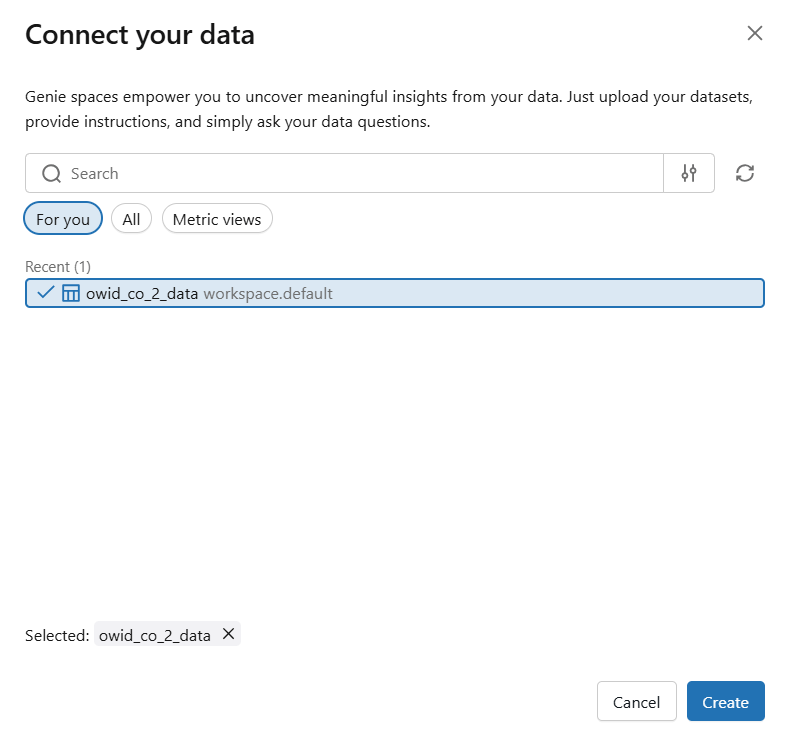Click the workspace.default schema label
The image size is (792, 748).
click(x=268, y=293)
